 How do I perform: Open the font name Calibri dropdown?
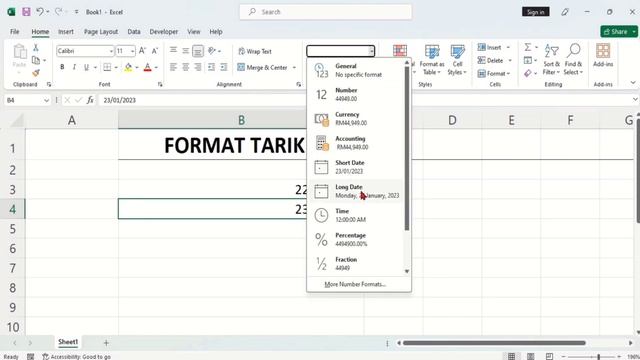pos(111,51)
